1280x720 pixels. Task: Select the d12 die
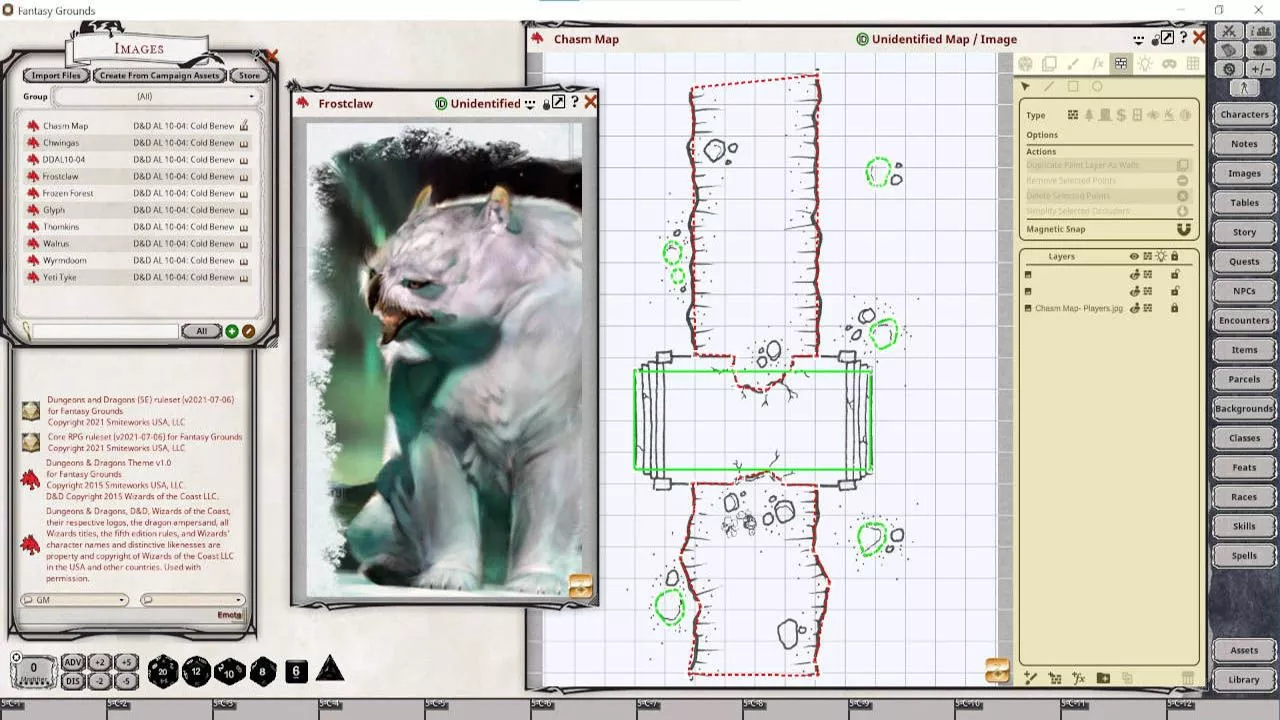point(196,670)
